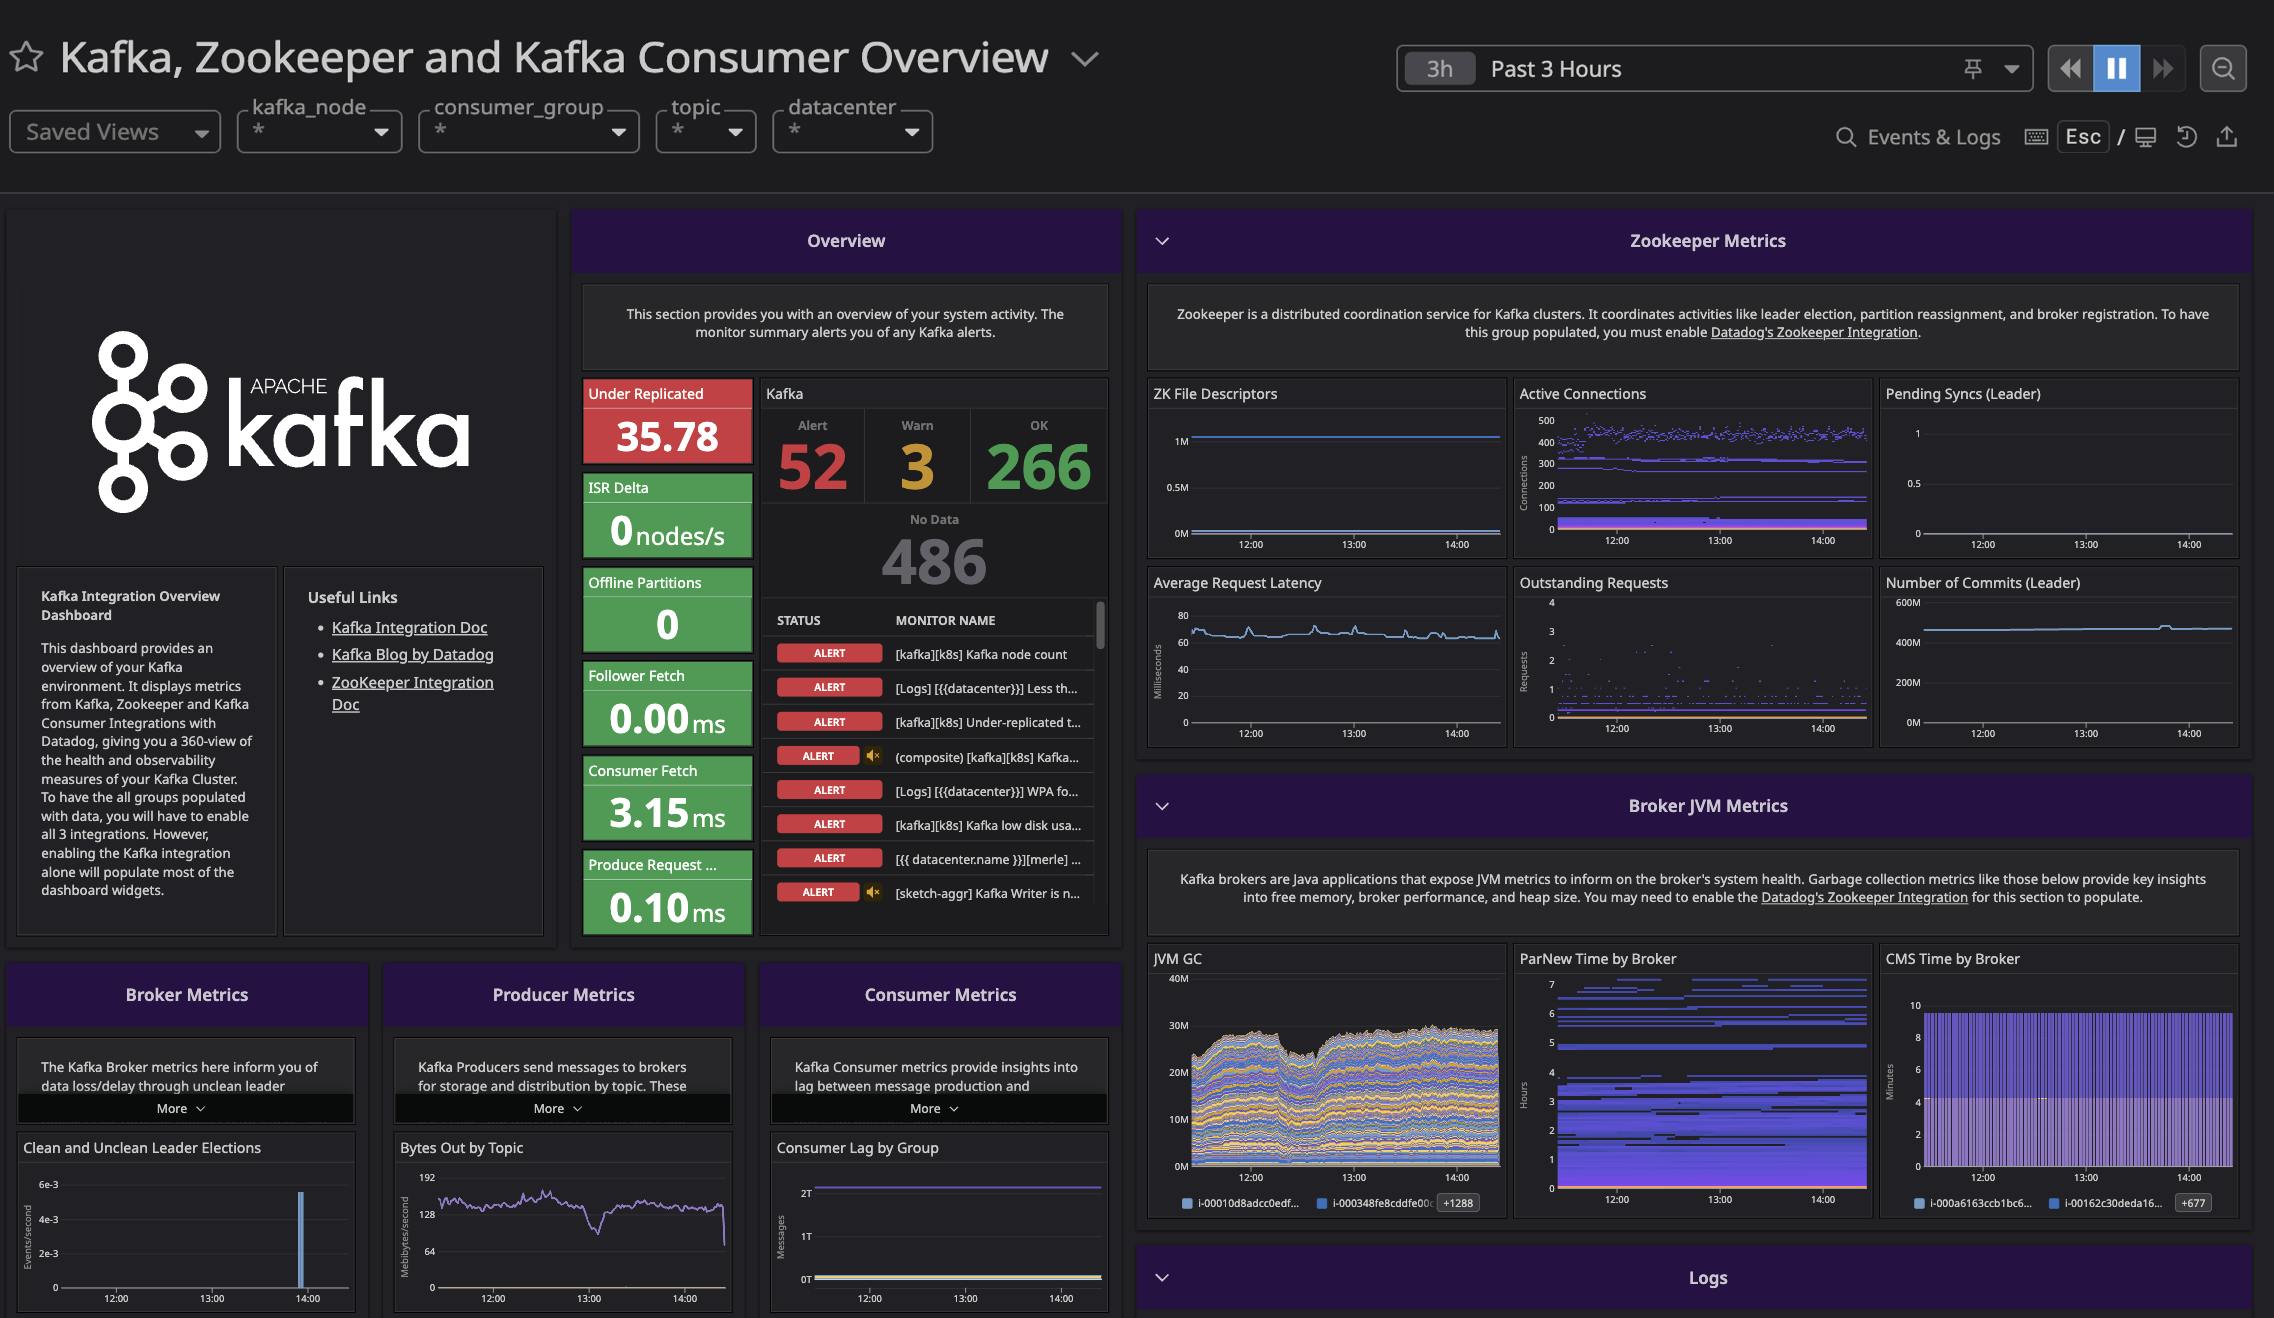Pause live dashboard updates
The image size is (2274, 1318).
2116,69
